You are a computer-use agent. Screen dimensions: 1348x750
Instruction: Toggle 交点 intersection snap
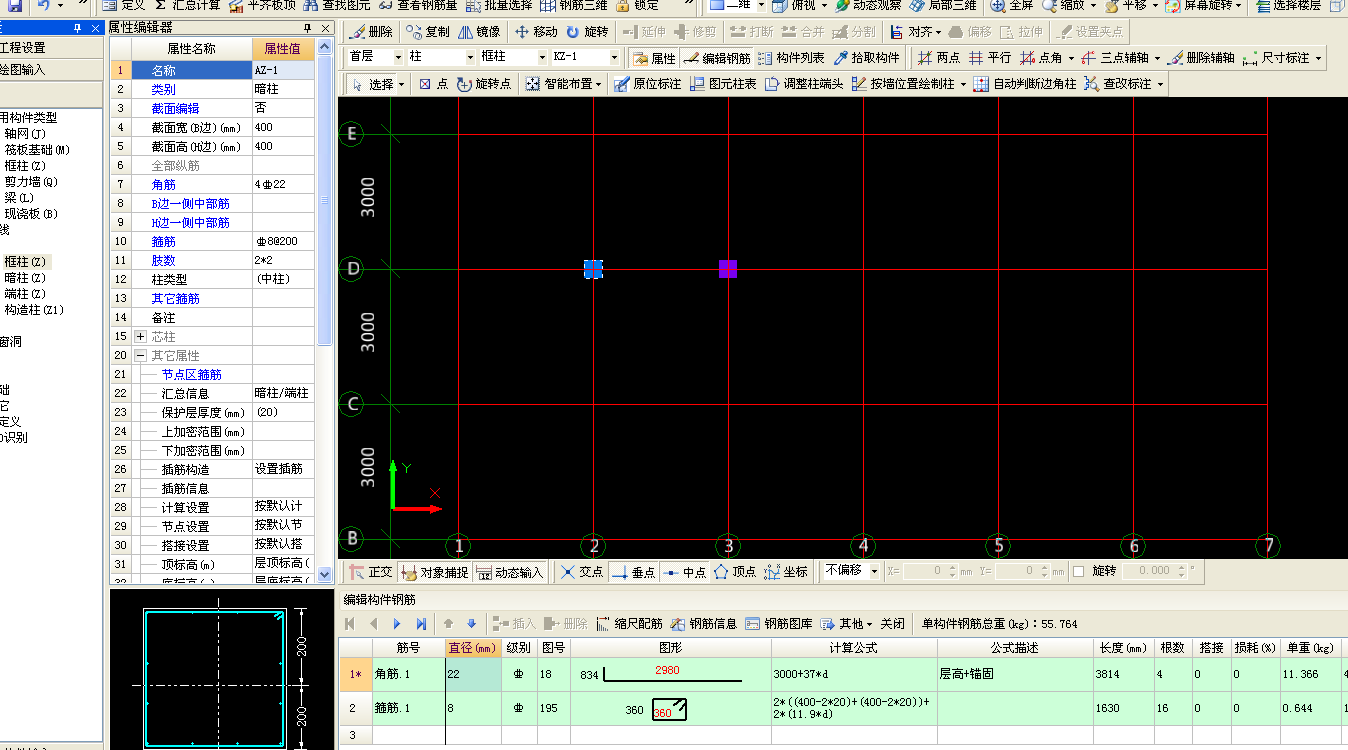pyautogui.click(x=581, y=572)
